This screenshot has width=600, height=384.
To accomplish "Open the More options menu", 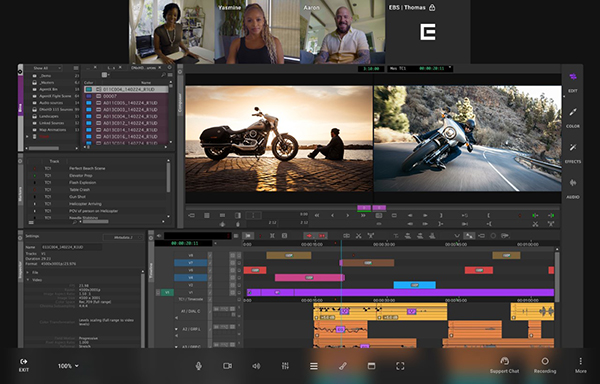I will 580,365.
